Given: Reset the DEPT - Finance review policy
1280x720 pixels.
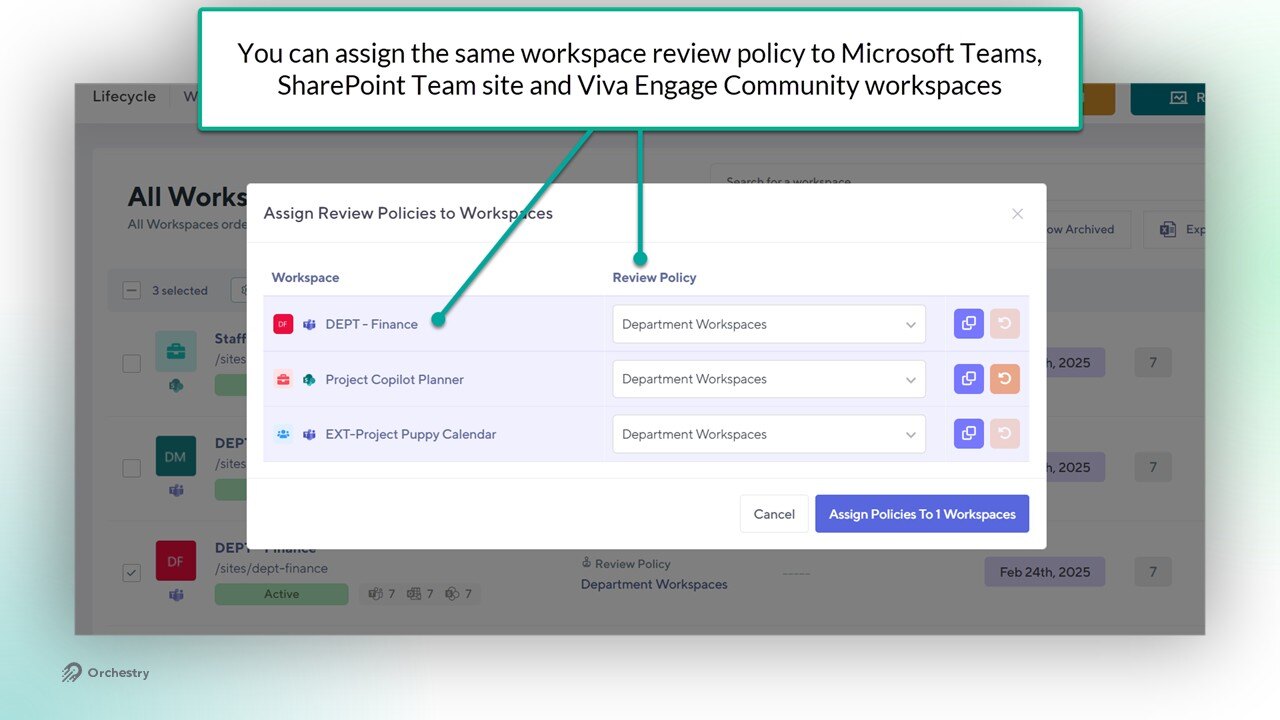Looking at the screenshot, I should click(x=1005, y=324).
